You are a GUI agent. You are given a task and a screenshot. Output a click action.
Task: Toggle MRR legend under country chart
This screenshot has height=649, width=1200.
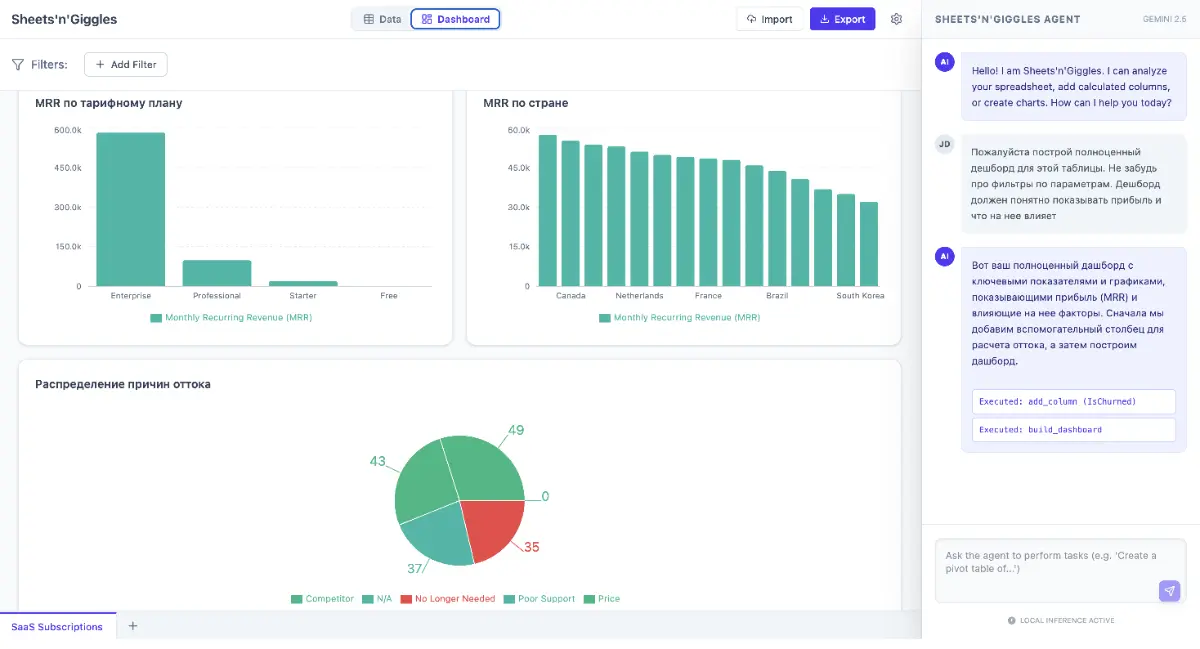679,318
